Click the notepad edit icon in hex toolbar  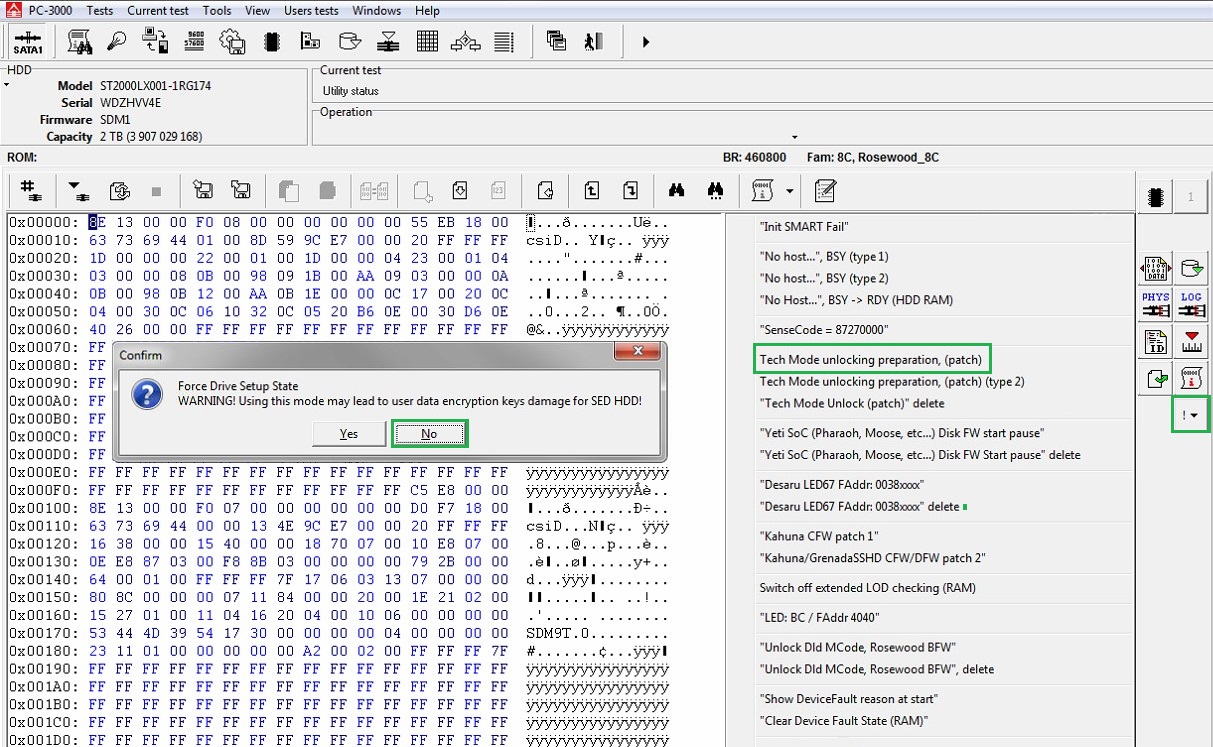tap(825, 190)
